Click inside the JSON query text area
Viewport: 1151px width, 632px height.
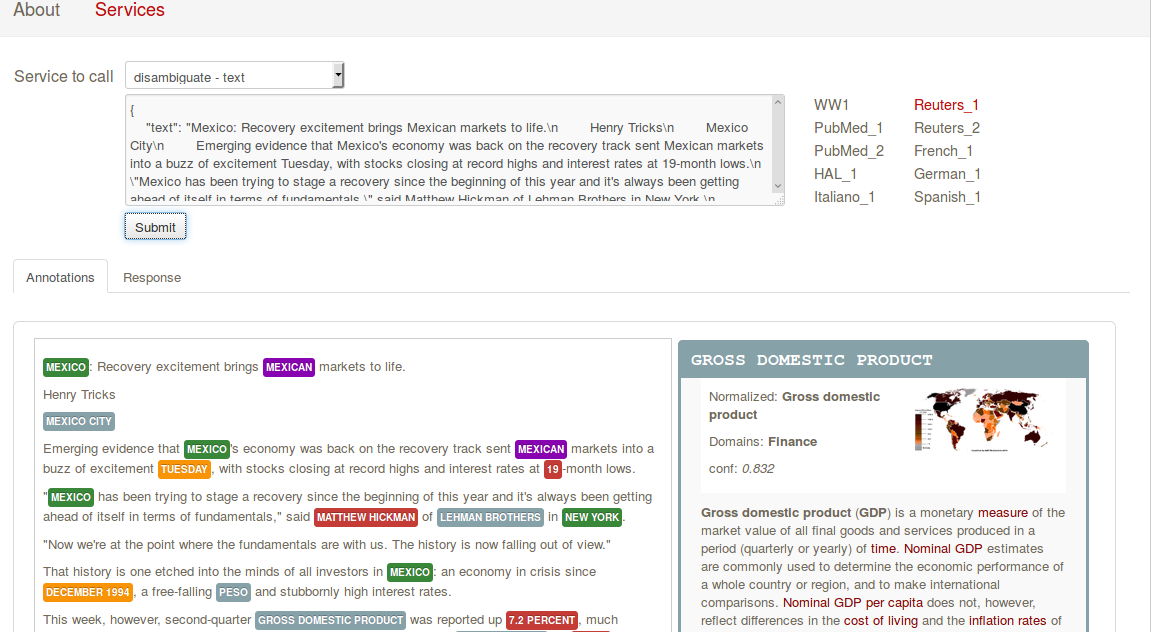[448, 150]
